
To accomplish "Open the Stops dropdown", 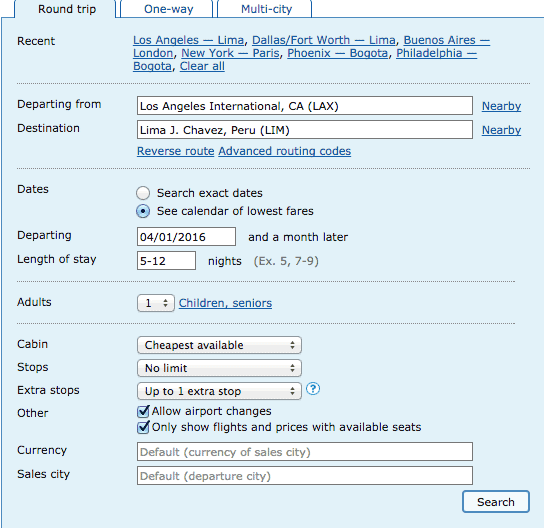I will [219, 368].
